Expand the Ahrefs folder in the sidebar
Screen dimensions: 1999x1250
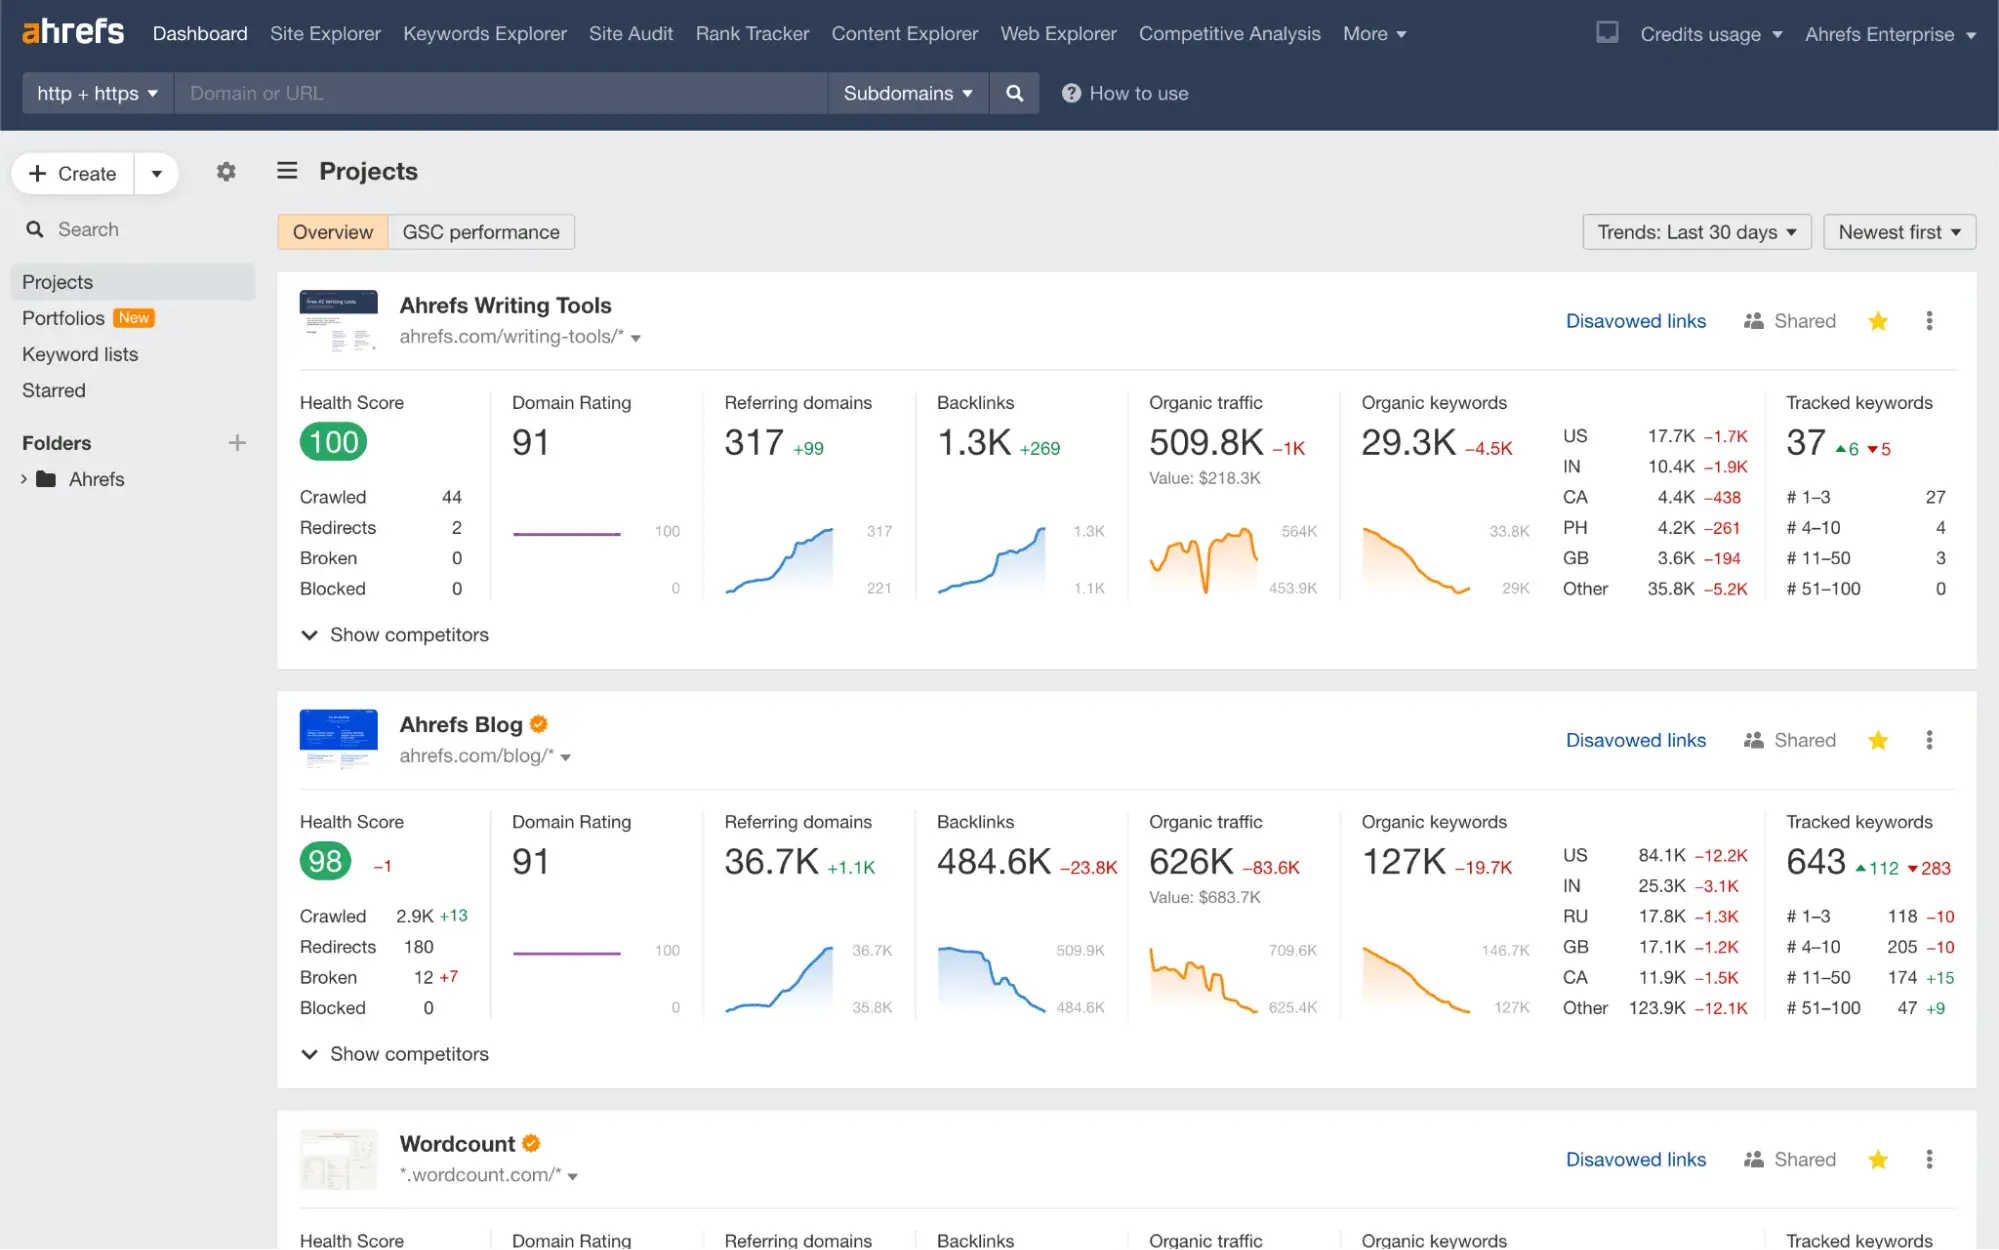(x=25, y=478)
